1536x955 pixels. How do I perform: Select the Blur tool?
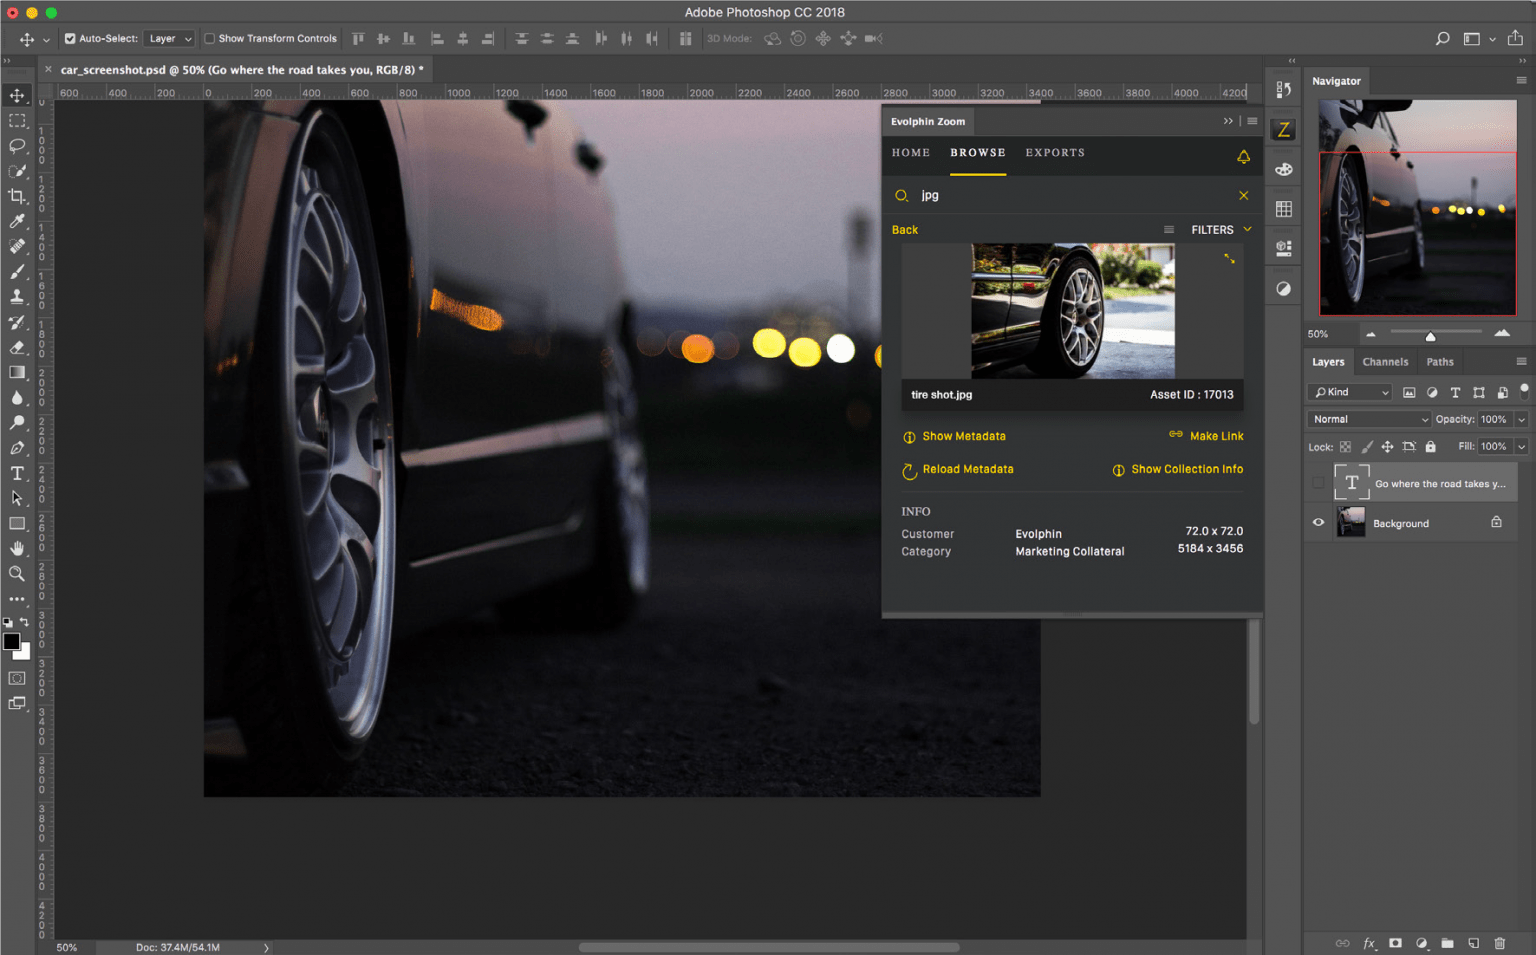17,397
